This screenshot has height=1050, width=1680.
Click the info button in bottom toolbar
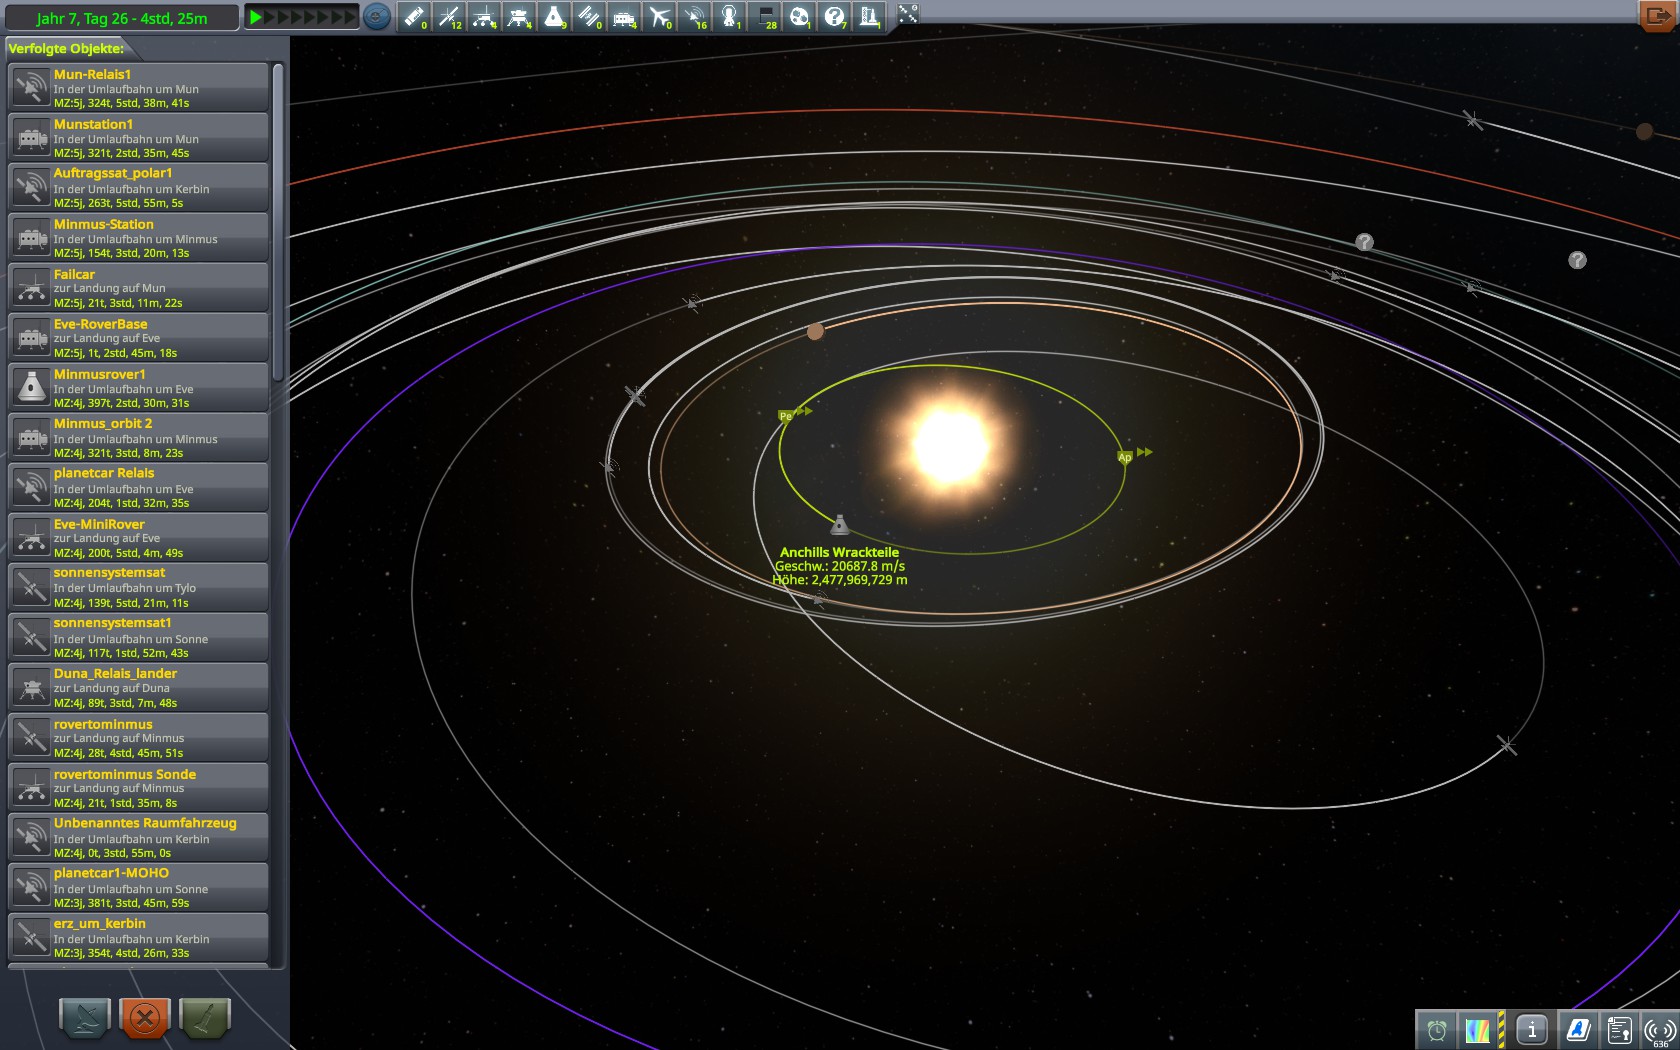1531,1029
